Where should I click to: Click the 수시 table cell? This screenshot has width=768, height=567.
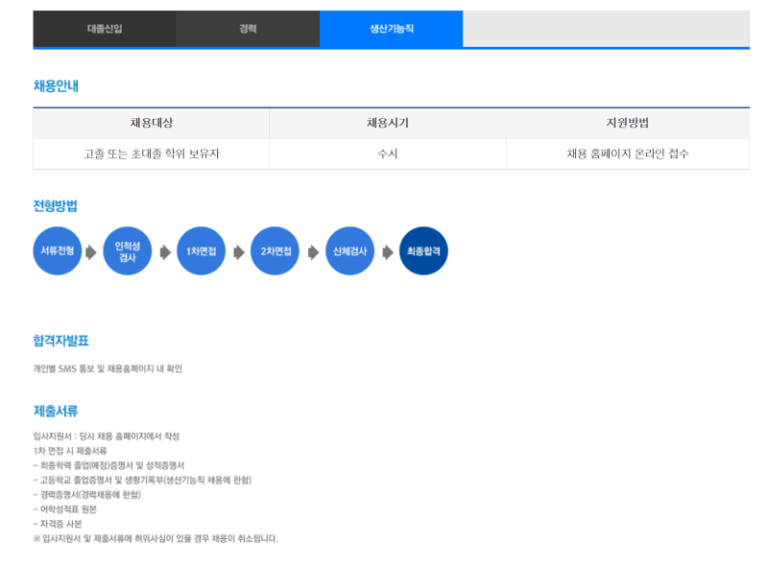387,154
